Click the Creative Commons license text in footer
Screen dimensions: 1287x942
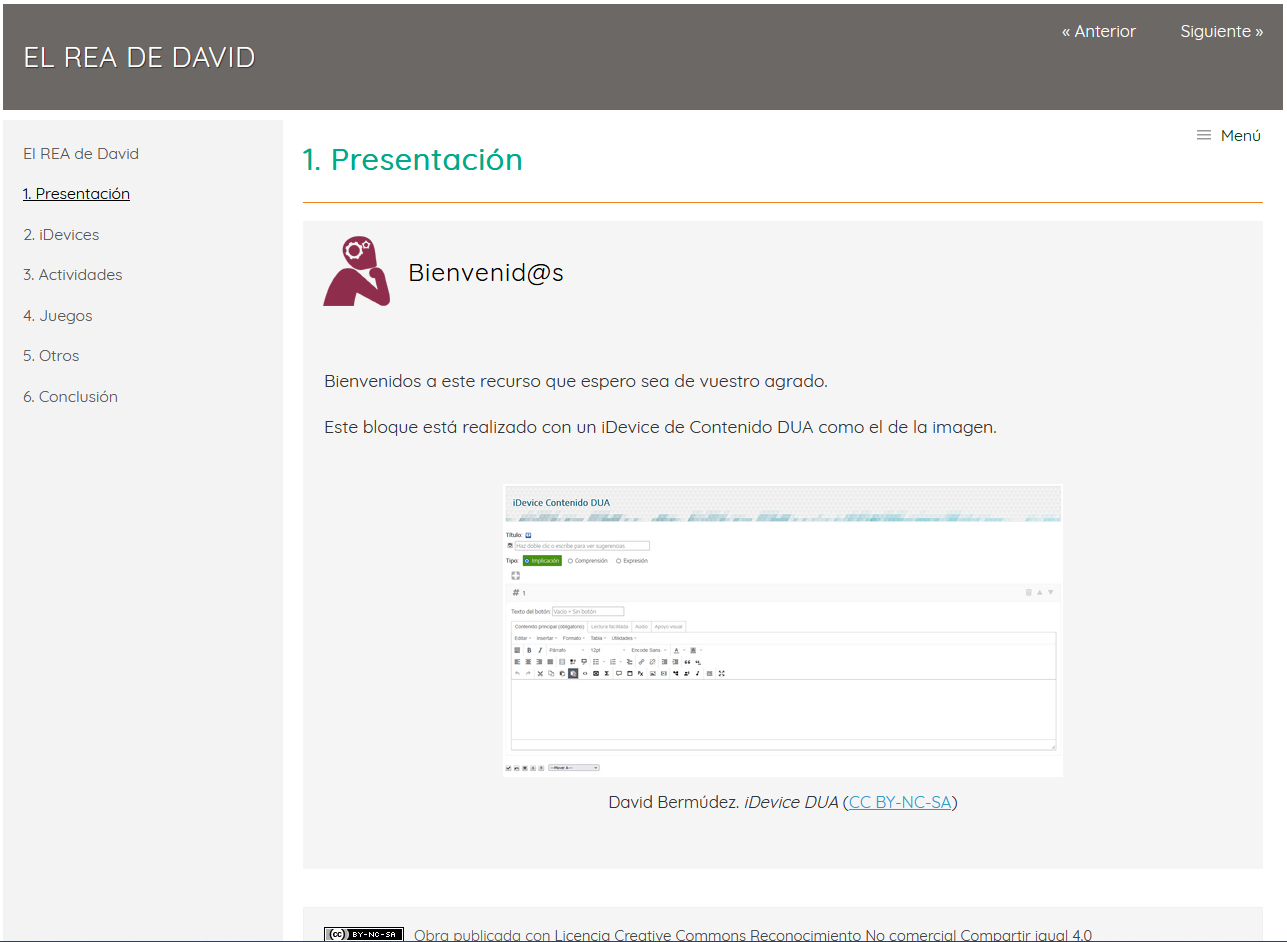[753, 935]
